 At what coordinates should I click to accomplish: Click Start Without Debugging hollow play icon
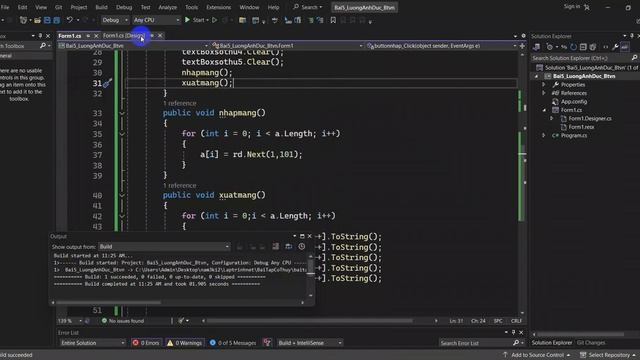[x=214, y=20]
